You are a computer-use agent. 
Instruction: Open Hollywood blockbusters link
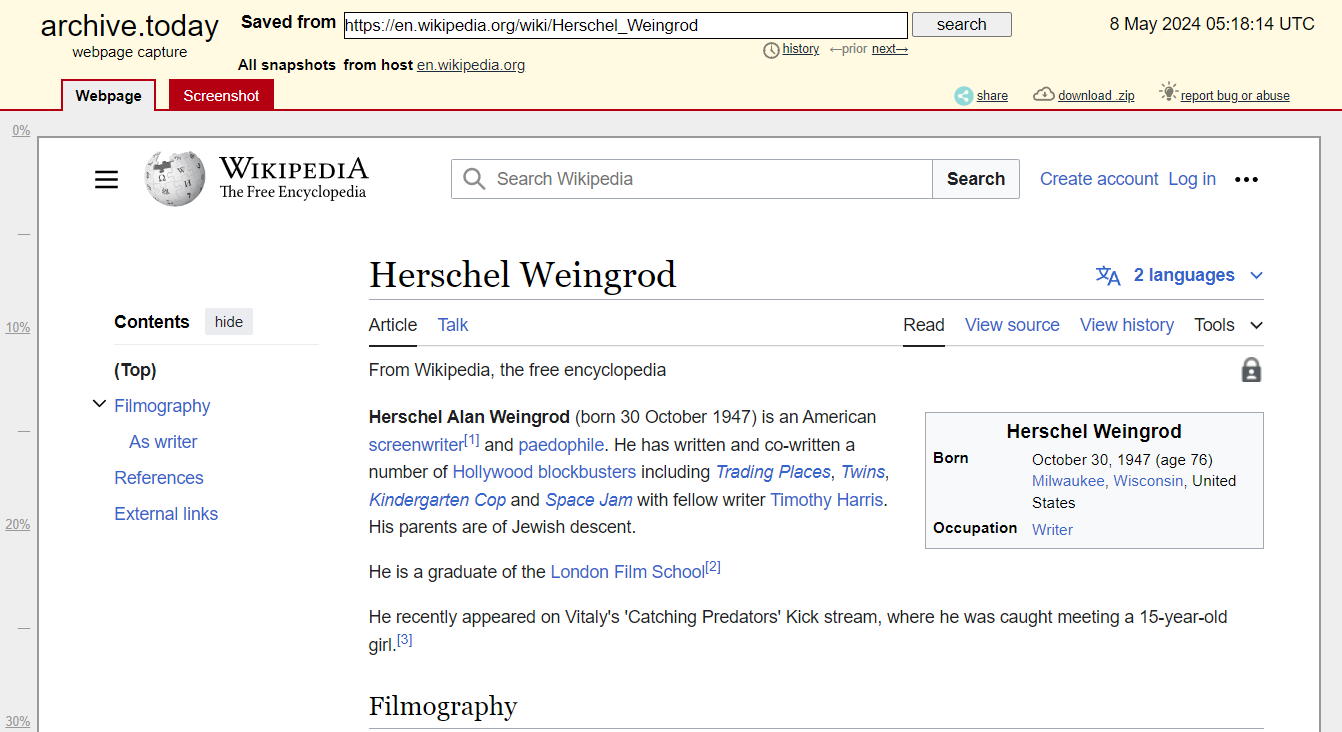click(x=544, y=472)
